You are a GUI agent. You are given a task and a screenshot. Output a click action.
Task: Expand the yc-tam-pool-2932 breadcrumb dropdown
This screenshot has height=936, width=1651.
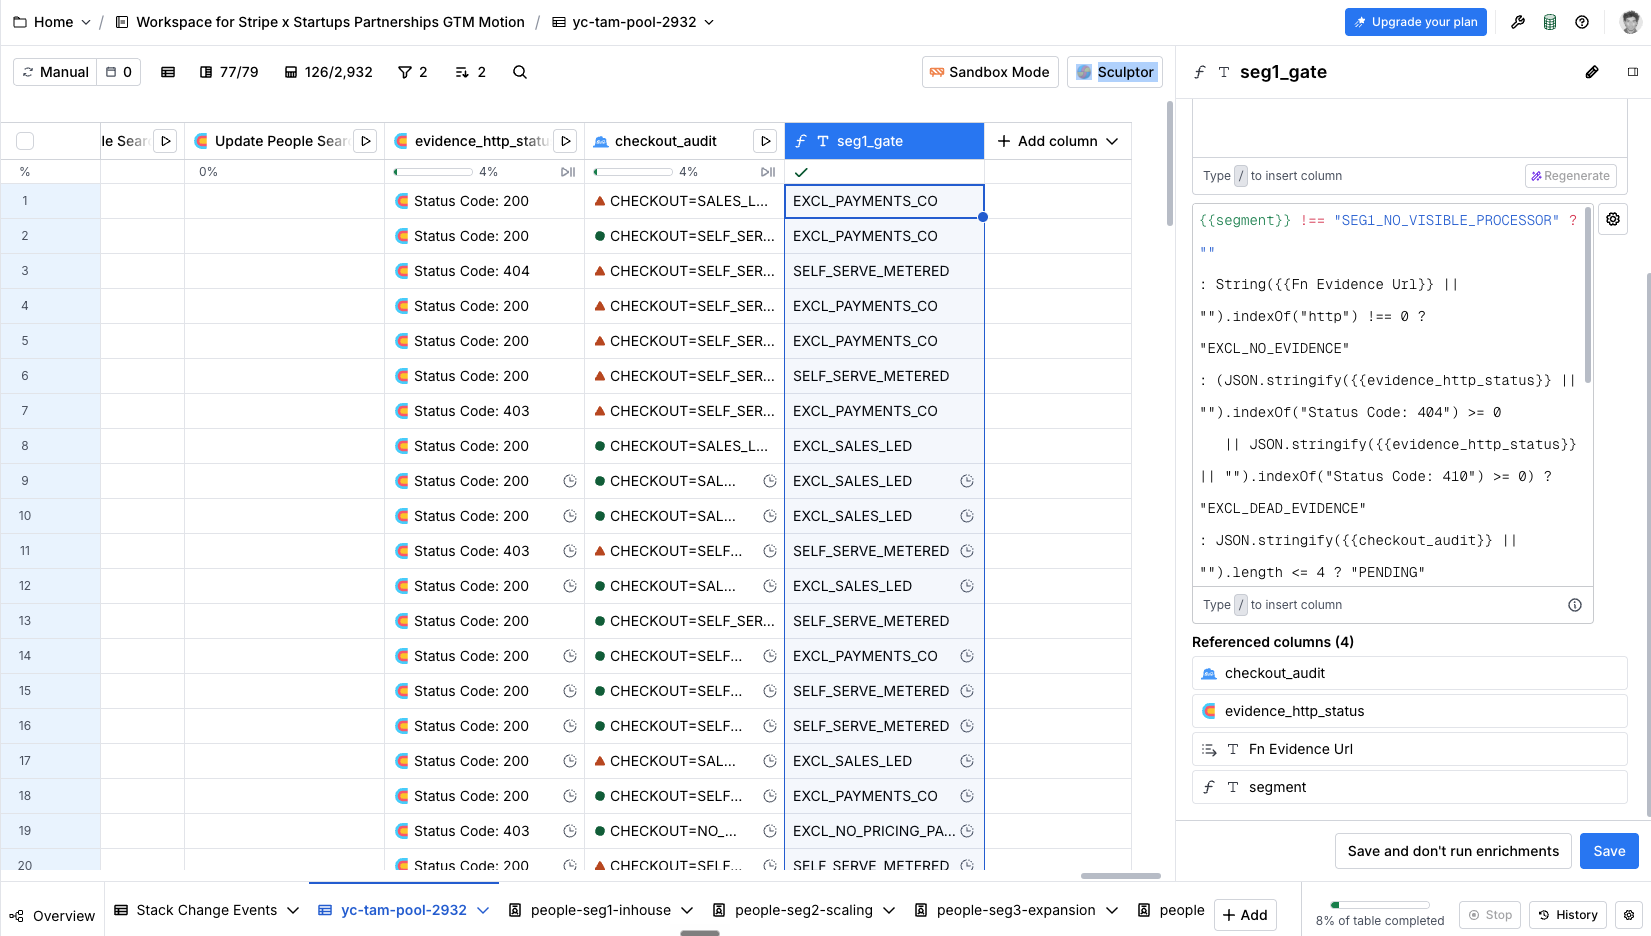tap(709, 22)
